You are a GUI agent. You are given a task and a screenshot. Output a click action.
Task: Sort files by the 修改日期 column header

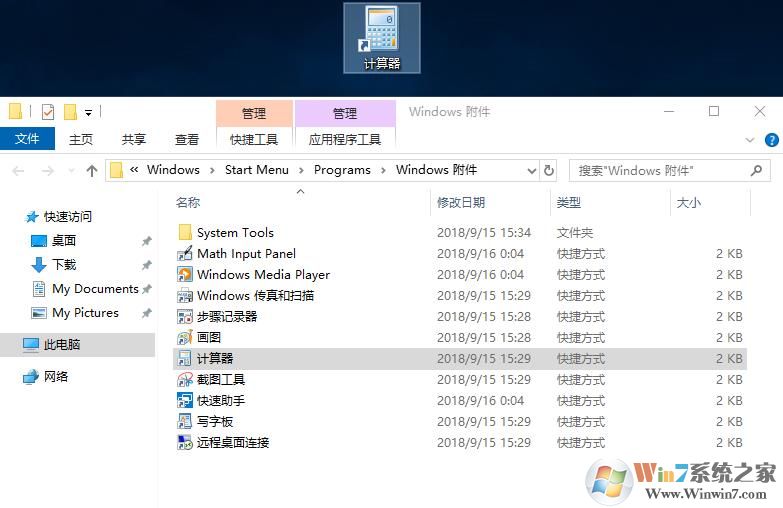click(x=461, y=203)
